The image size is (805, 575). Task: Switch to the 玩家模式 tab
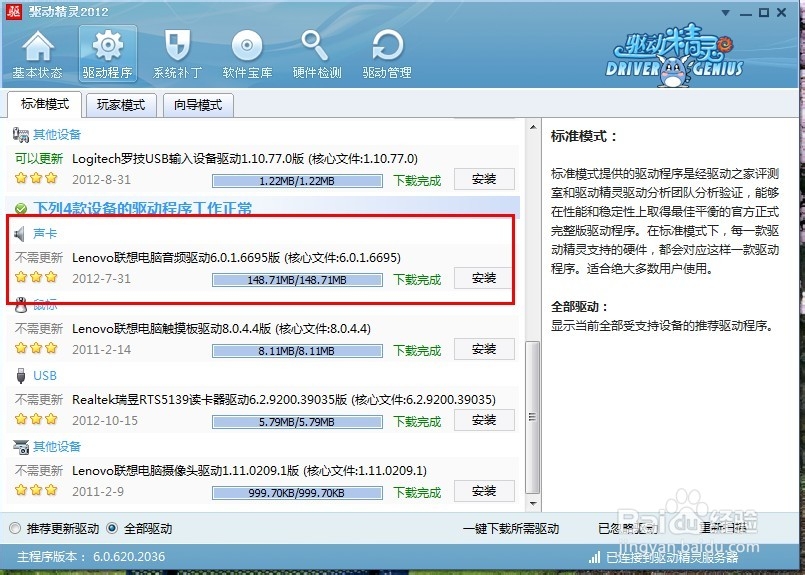click(121, 105)
